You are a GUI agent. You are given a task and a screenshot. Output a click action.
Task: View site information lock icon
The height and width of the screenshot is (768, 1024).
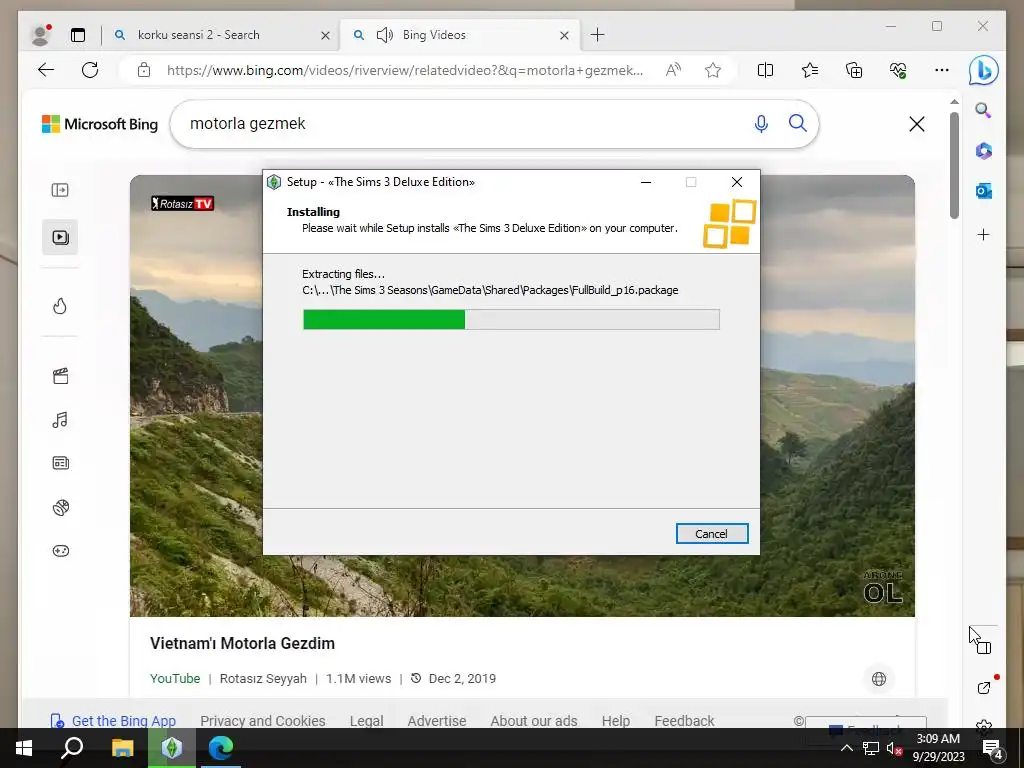click(144, 70)
